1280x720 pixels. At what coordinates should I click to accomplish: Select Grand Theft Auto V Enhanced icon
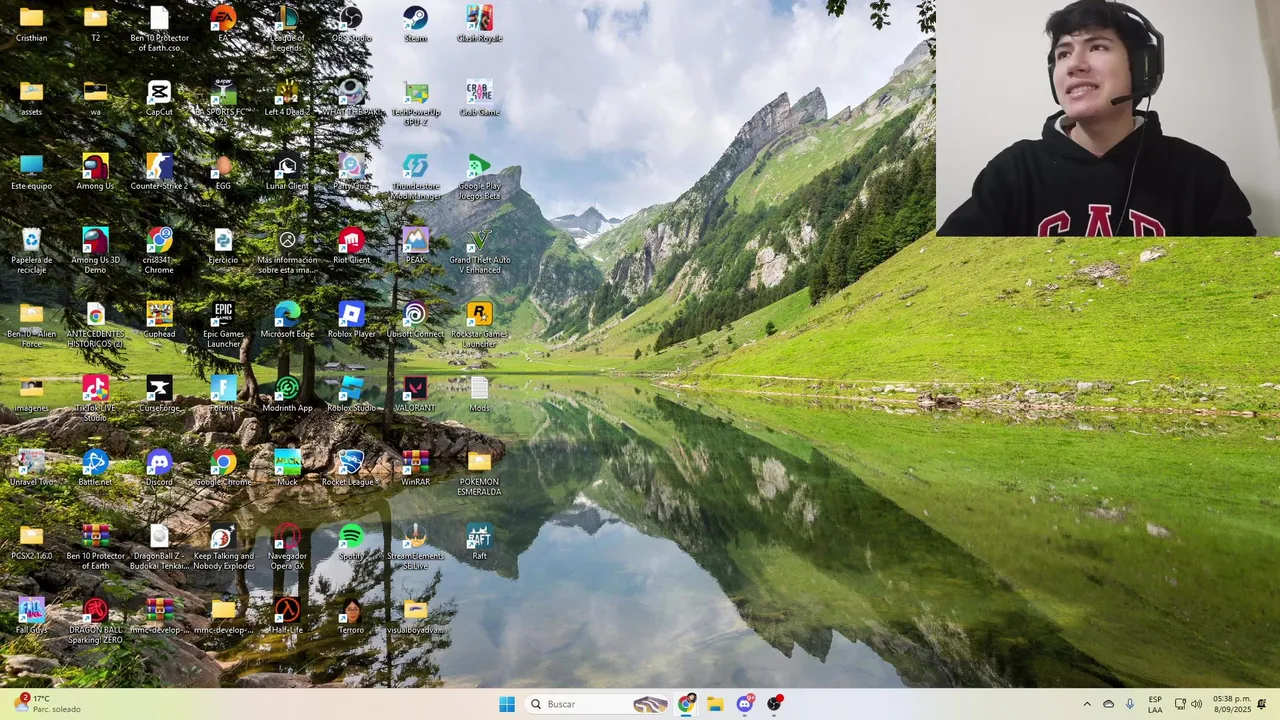479,251
